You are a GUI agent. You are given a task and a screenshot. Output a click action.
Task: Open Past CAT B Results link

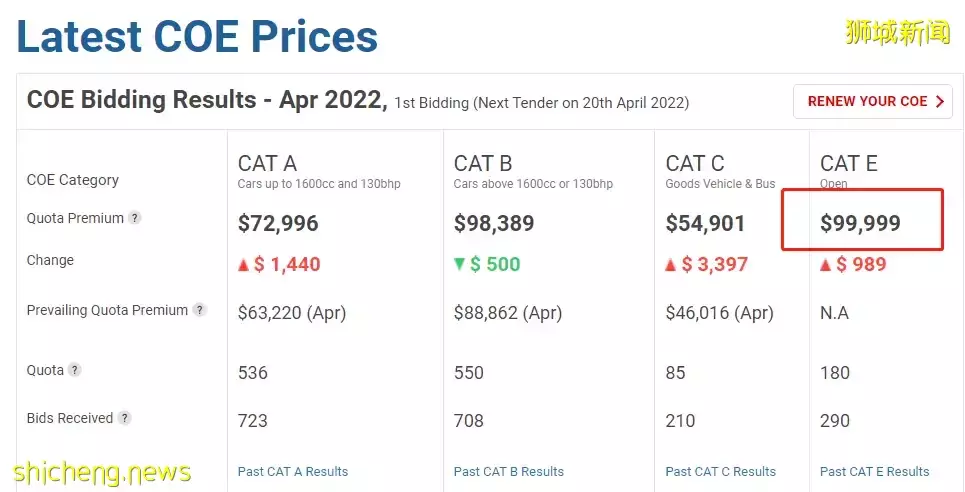point(508,471)
